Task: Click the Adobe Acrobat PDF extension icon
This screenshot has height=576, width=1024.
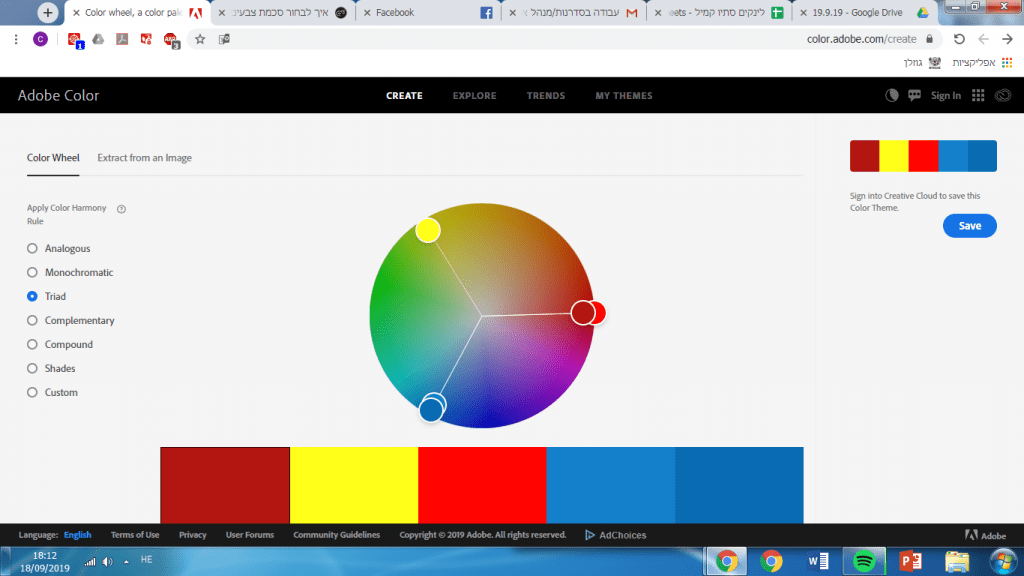Action: click(122, 39)
